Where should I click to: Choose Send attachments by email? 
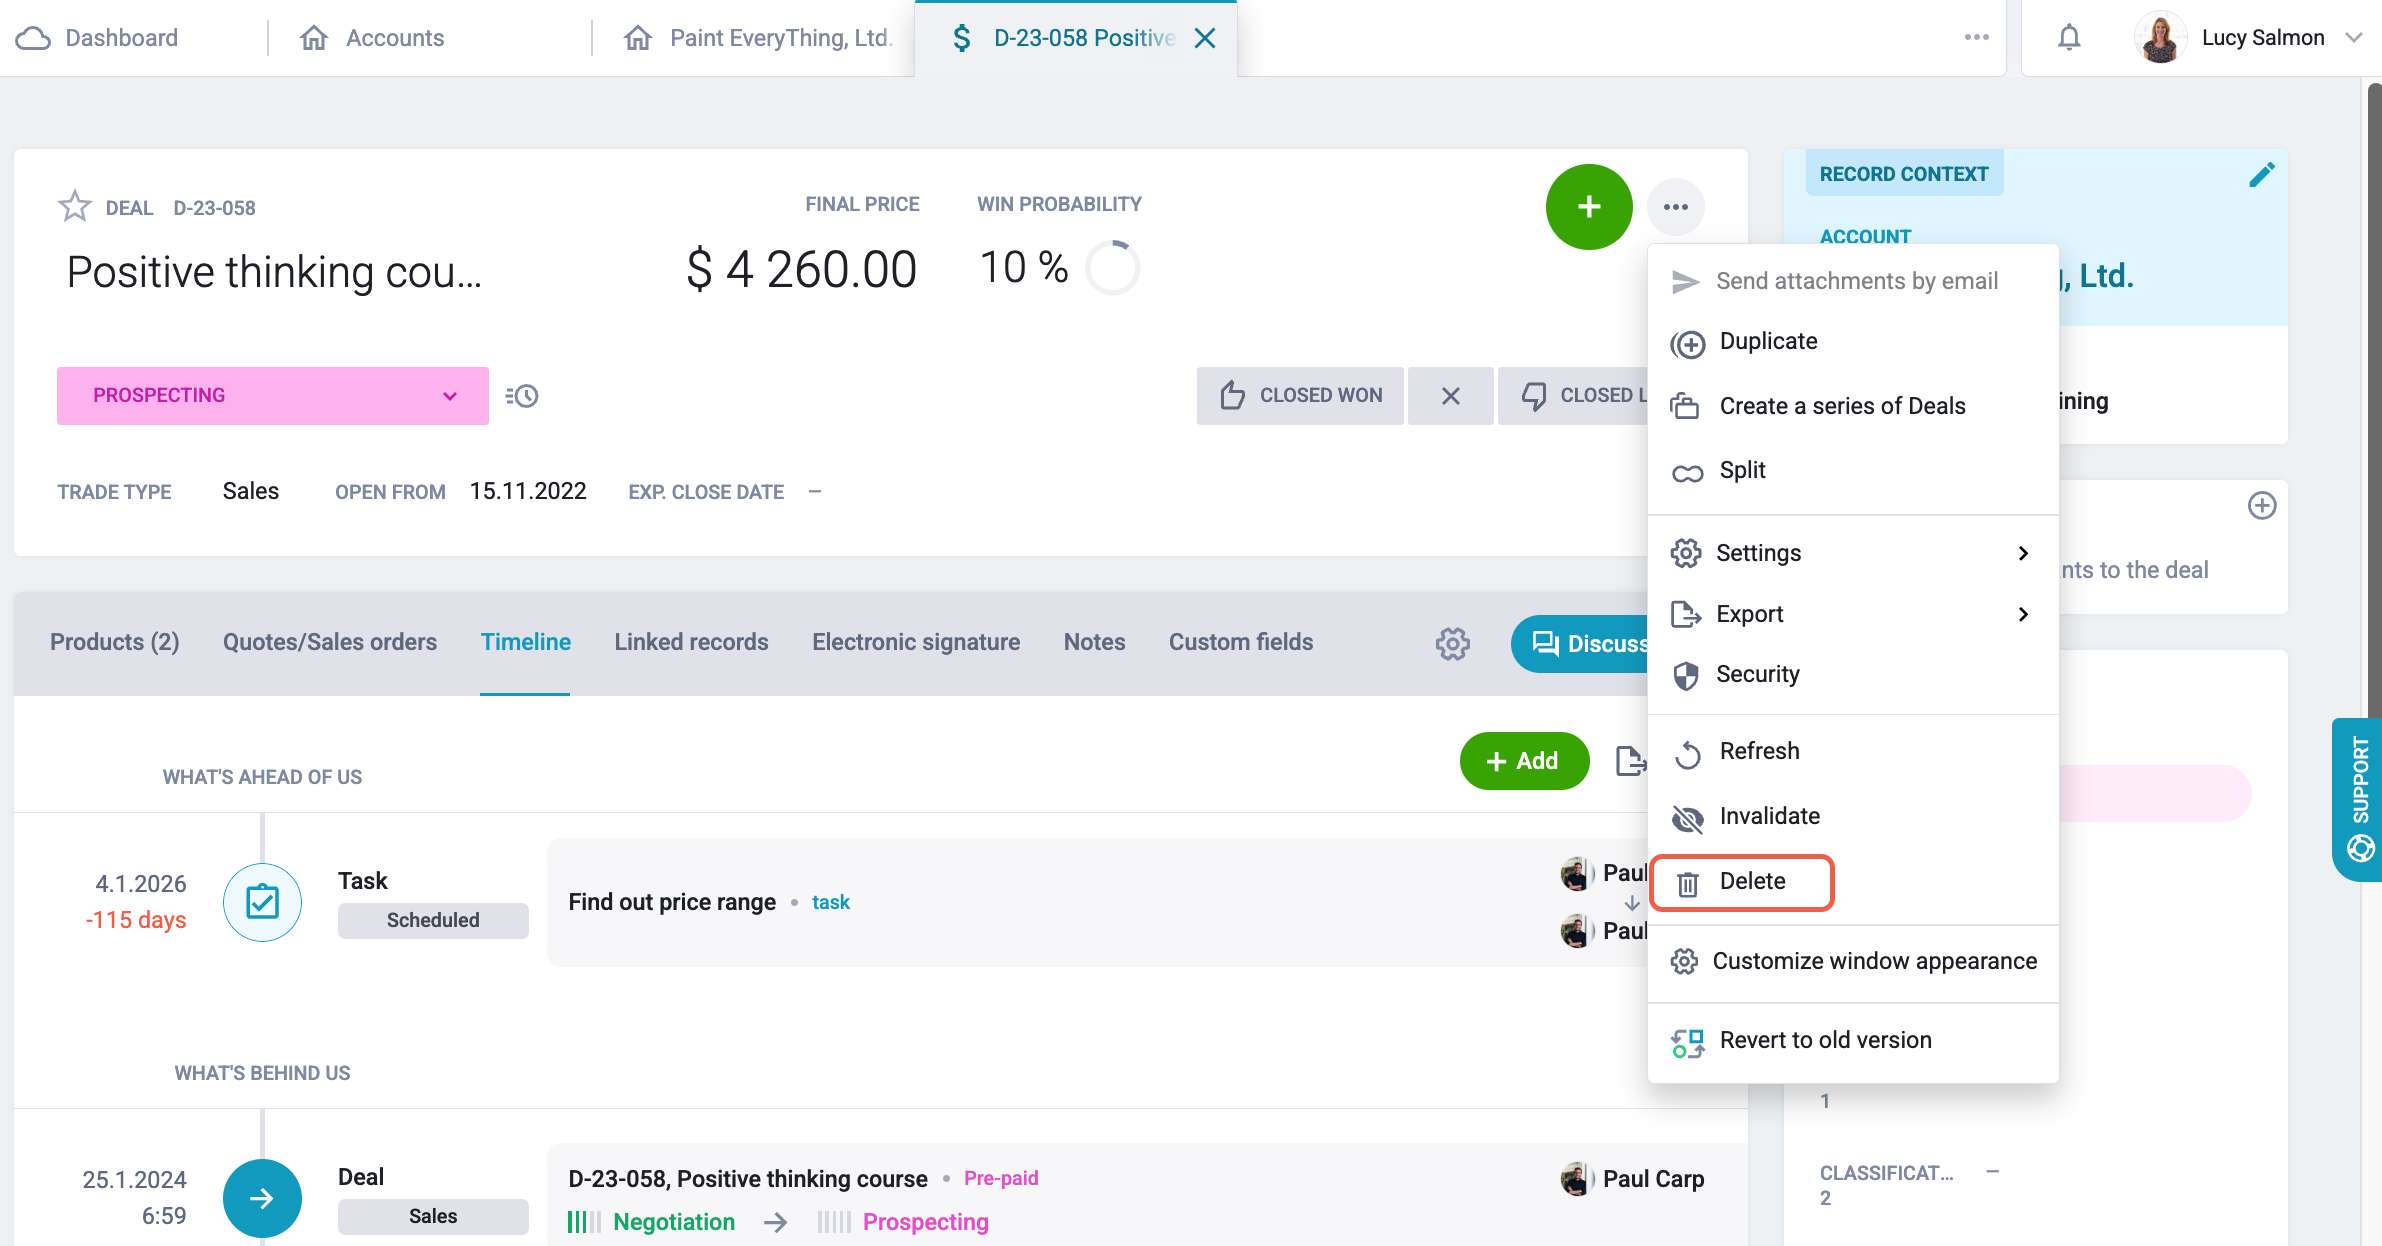pyautogui.click(x=1852, y=281)
